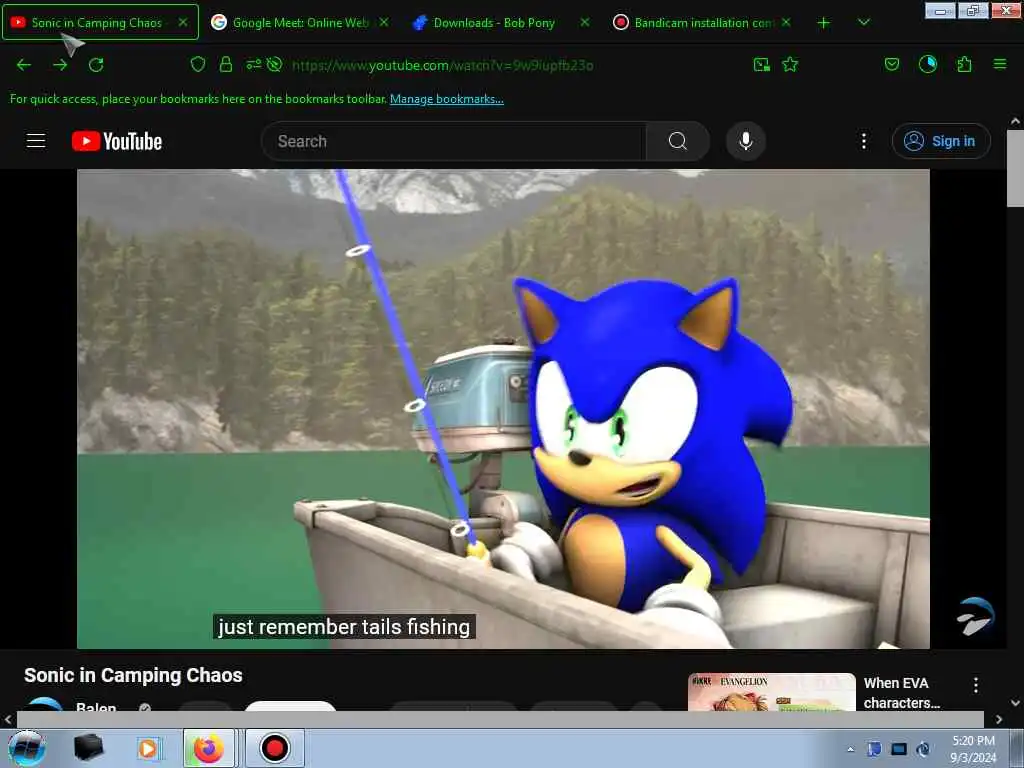The image size is (1024, 768).
Task: Open the YouTube guide hamburger menu
Action: click(x=36, y=141)
